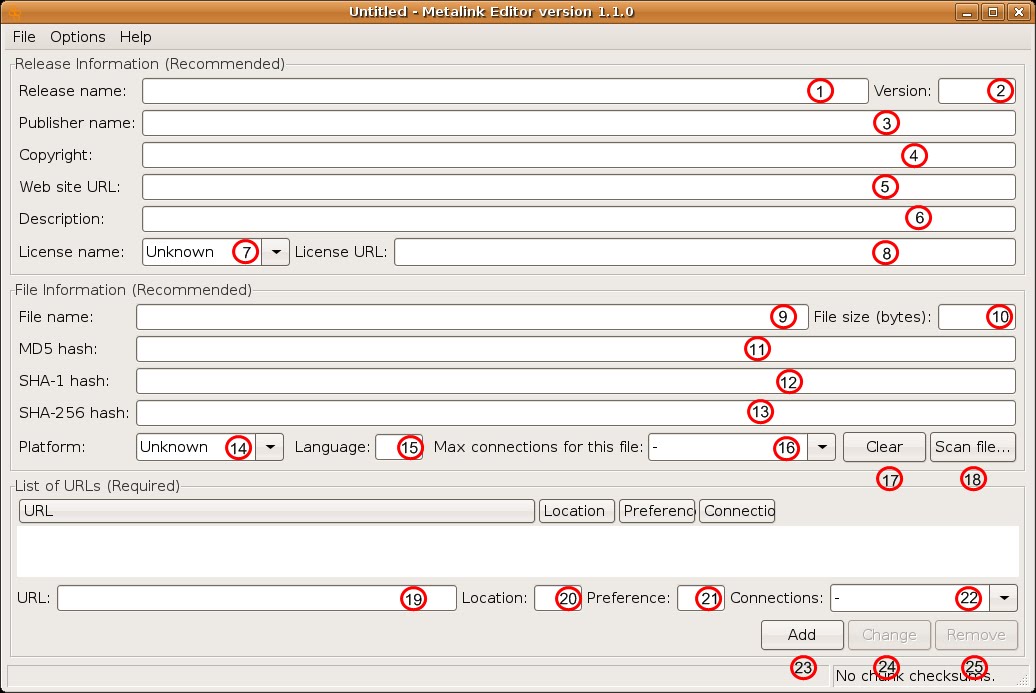Viewport: 1036px width, 693px height.
Task: Select the Web site URL field
Action: click(x=579, y=187)
